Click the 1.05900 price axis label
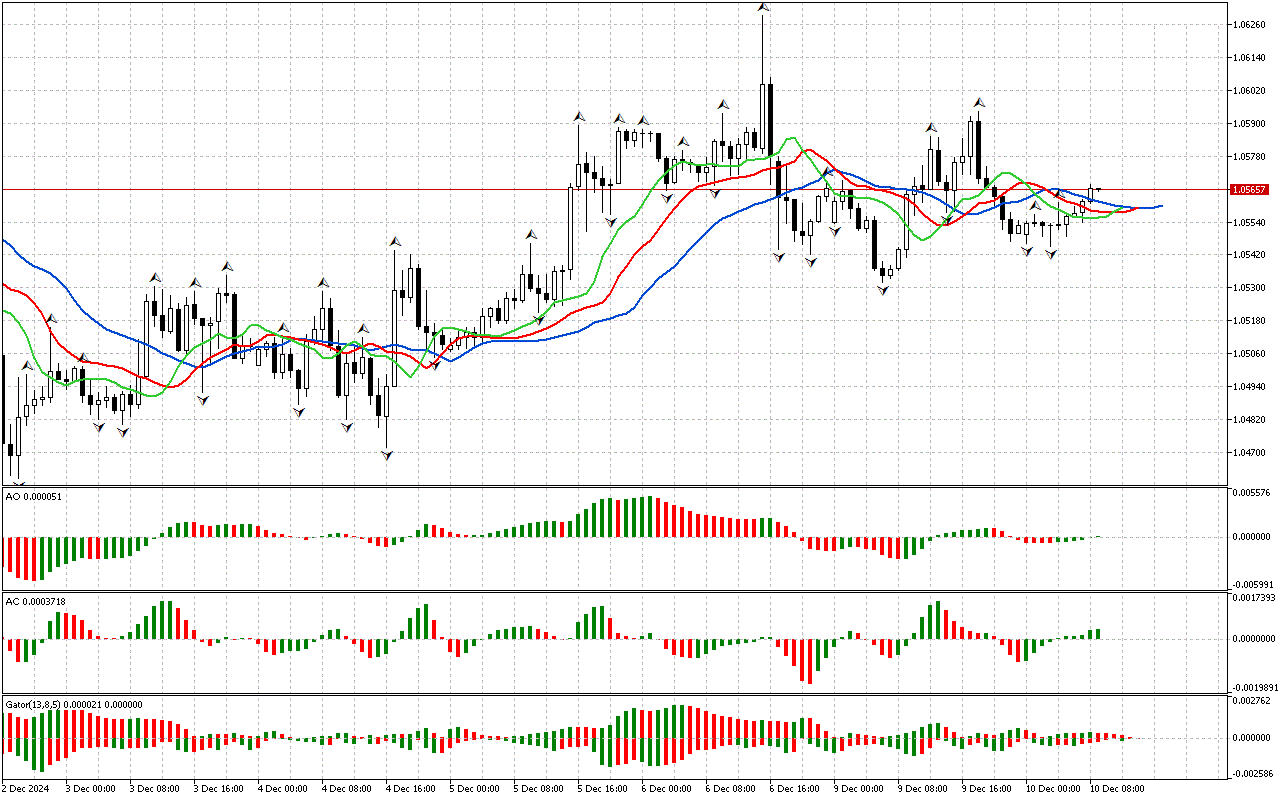Screen dimensions: 1280x800 point(1250,124)
